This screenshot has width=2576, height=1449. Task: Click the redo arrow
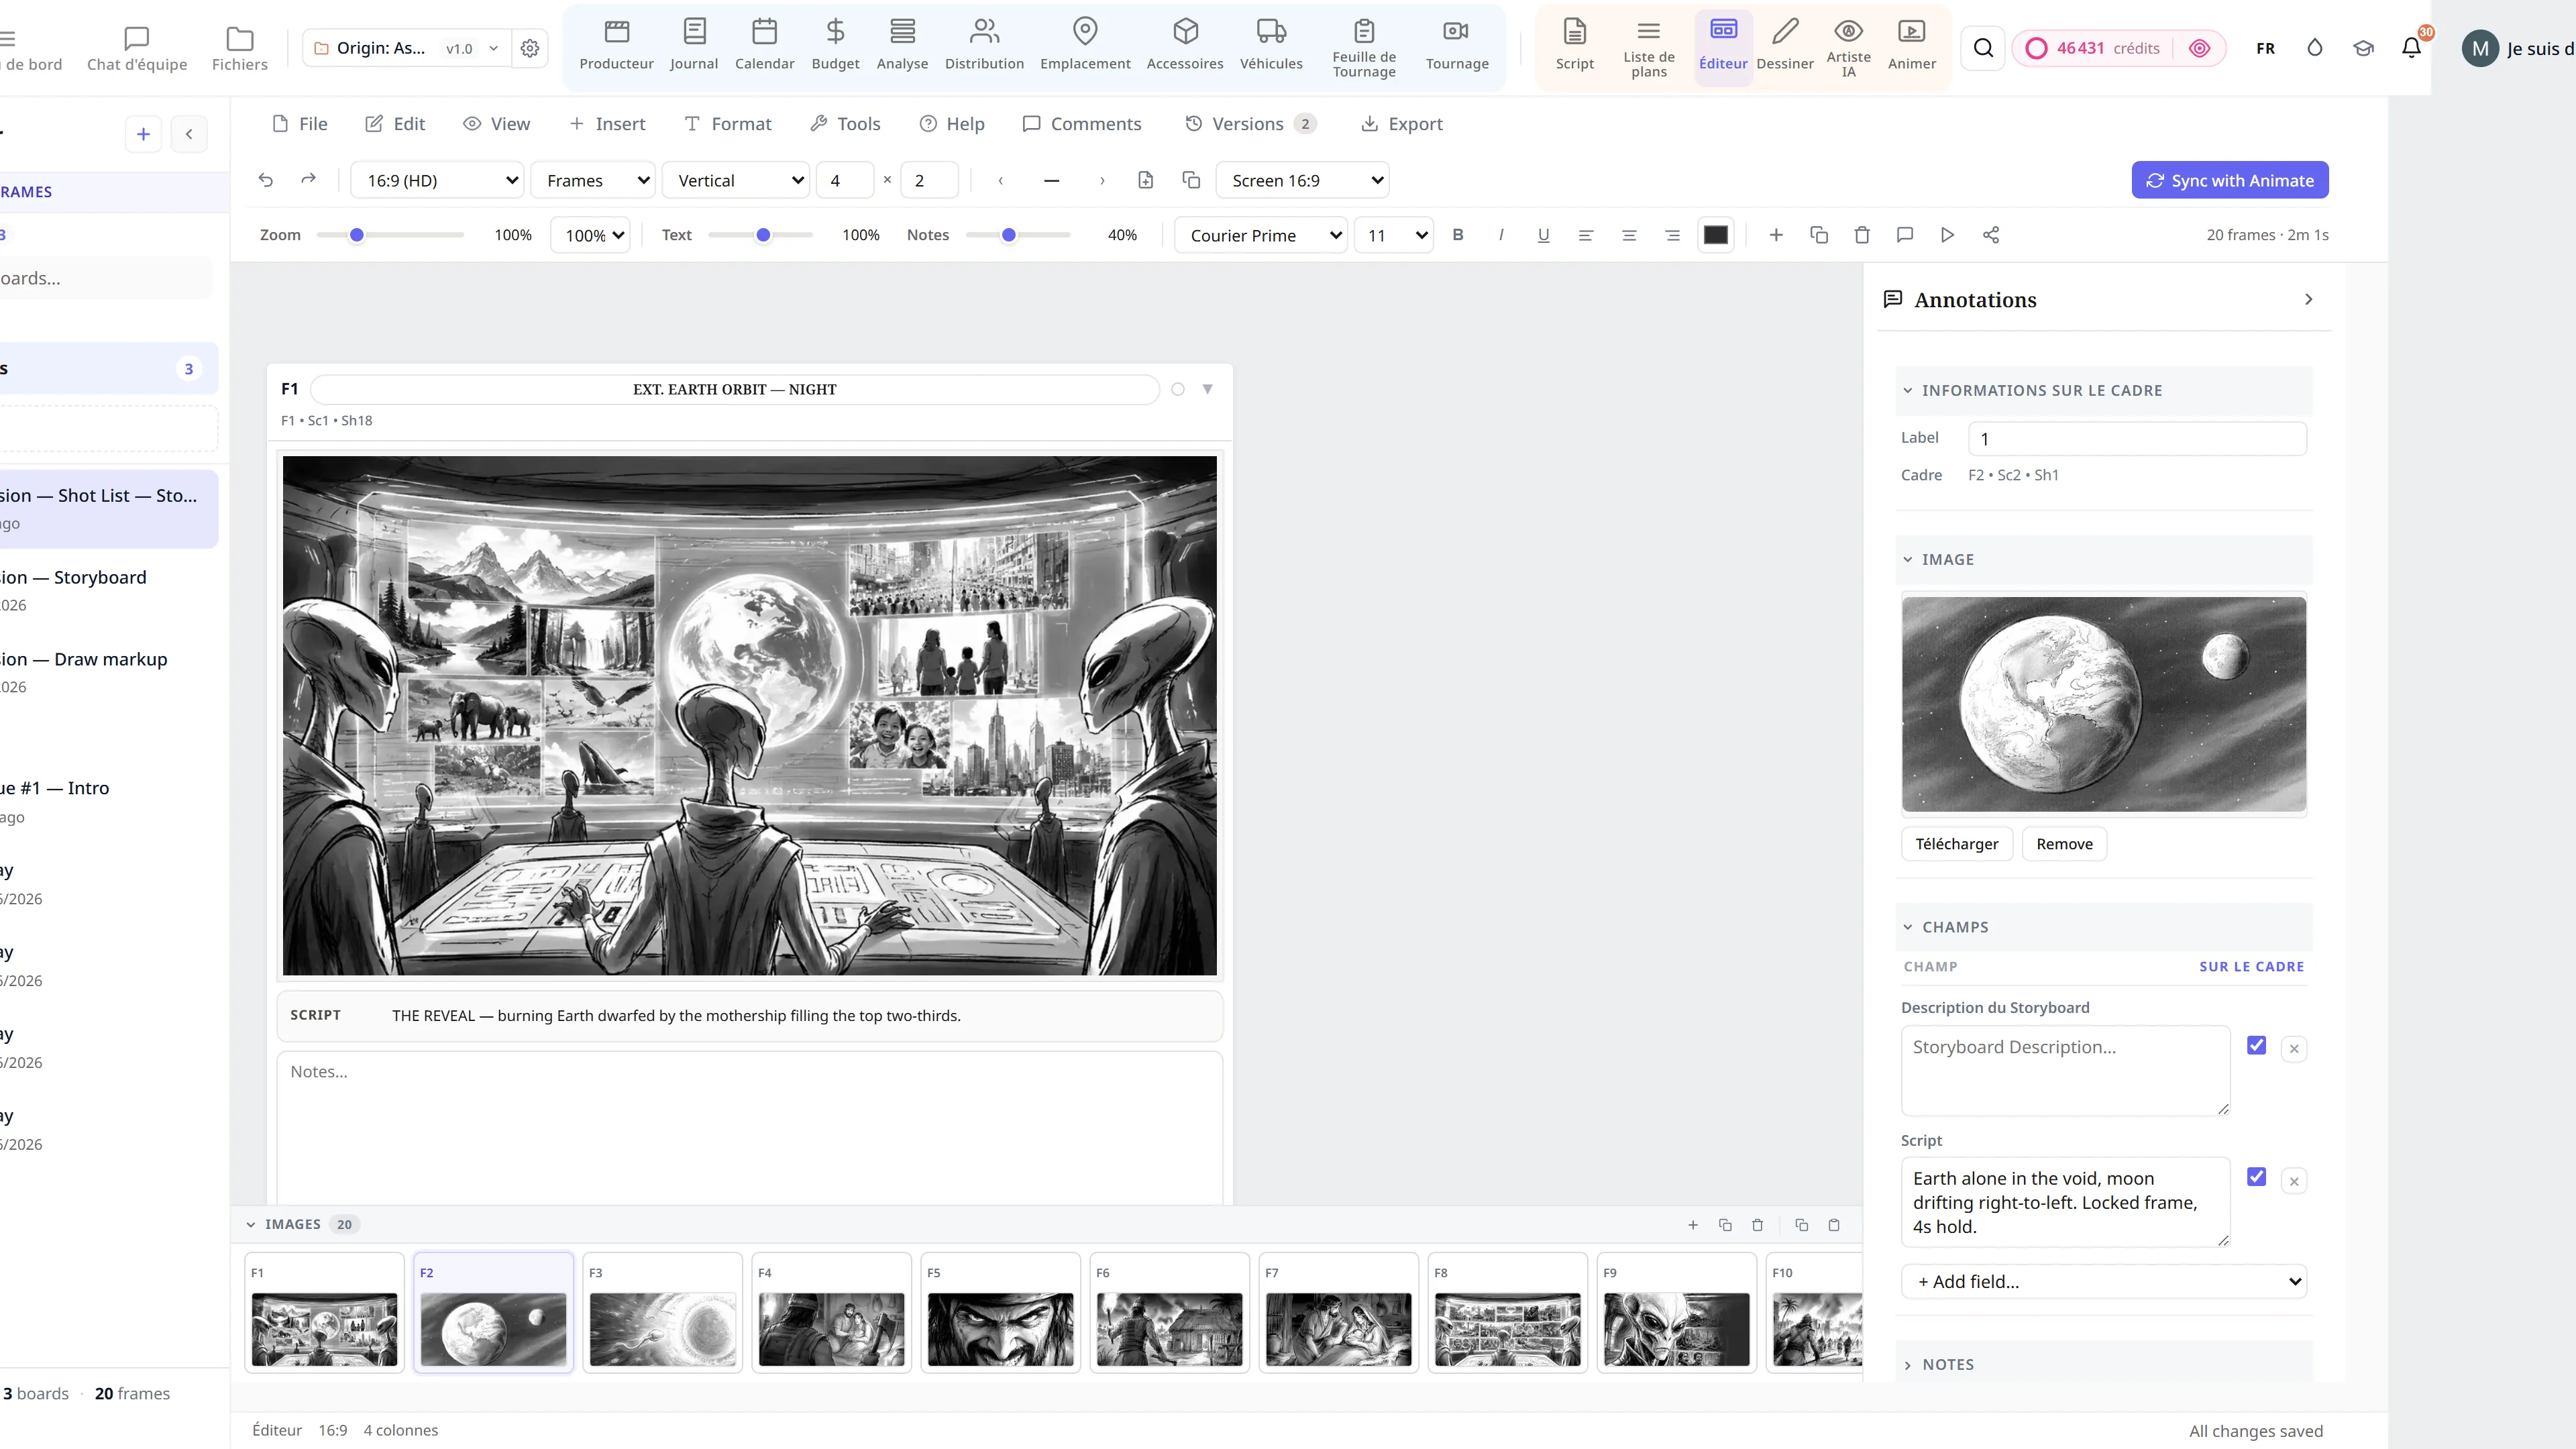(x=308, y=180)
